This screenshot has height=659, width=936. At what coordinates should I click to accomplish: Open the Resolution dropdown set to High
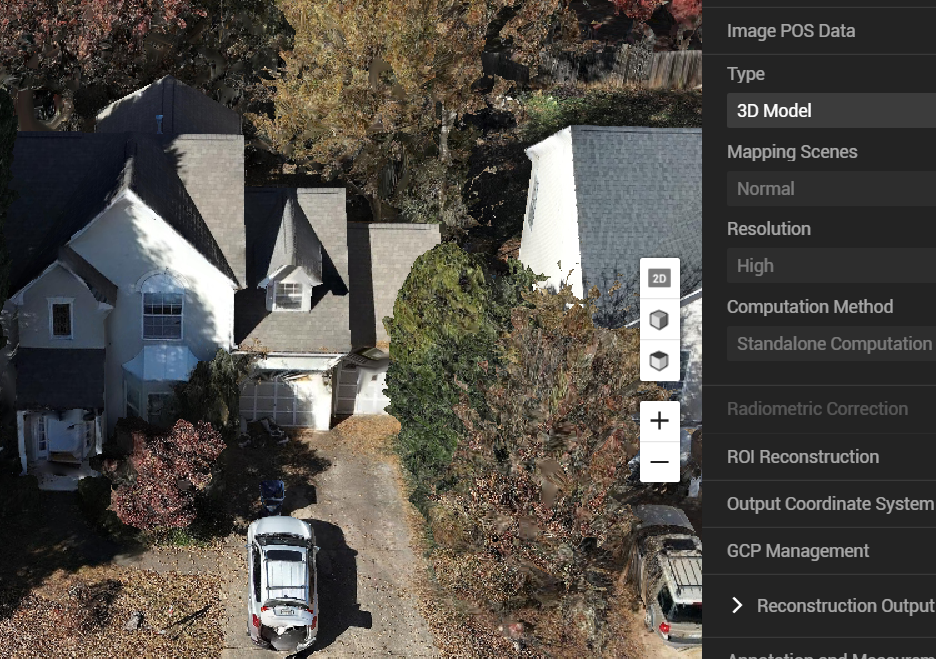point(831,266)
